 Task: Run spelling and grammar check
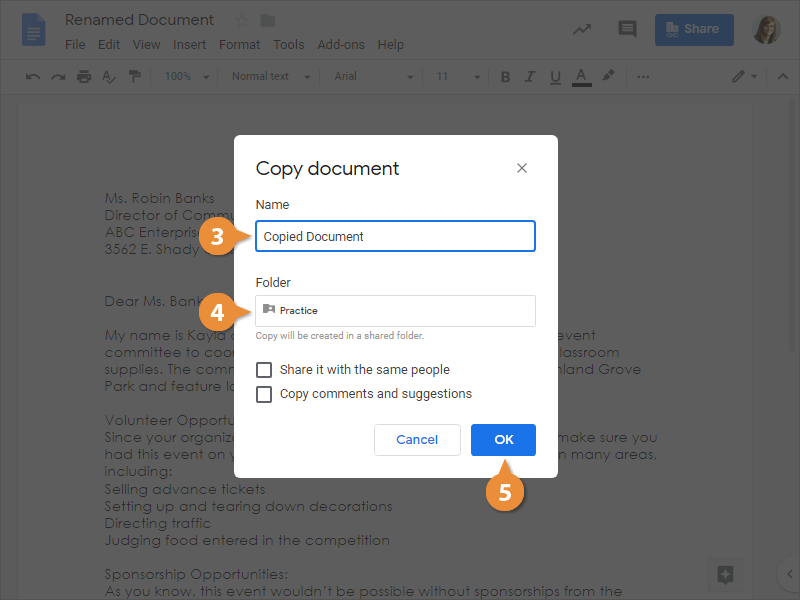tap(109, 77)
